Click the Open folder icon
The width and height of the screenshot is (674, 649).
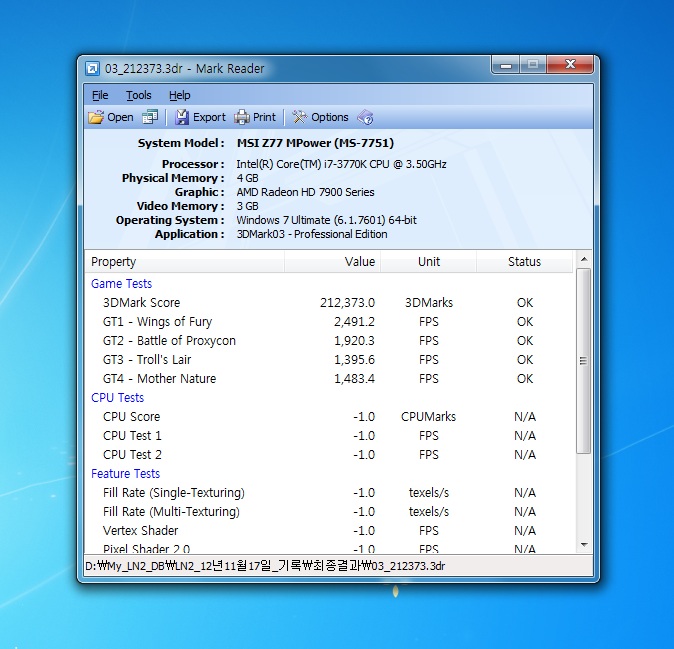click(96, 117)
